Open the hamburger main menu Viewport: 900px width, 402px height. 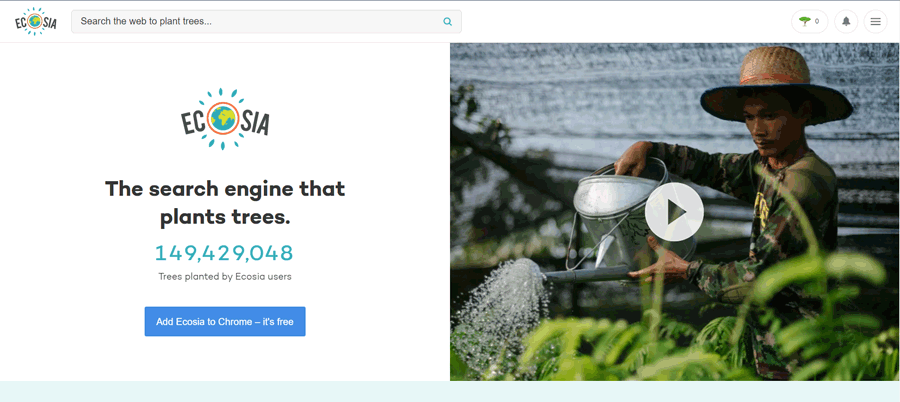coord(875,22)
